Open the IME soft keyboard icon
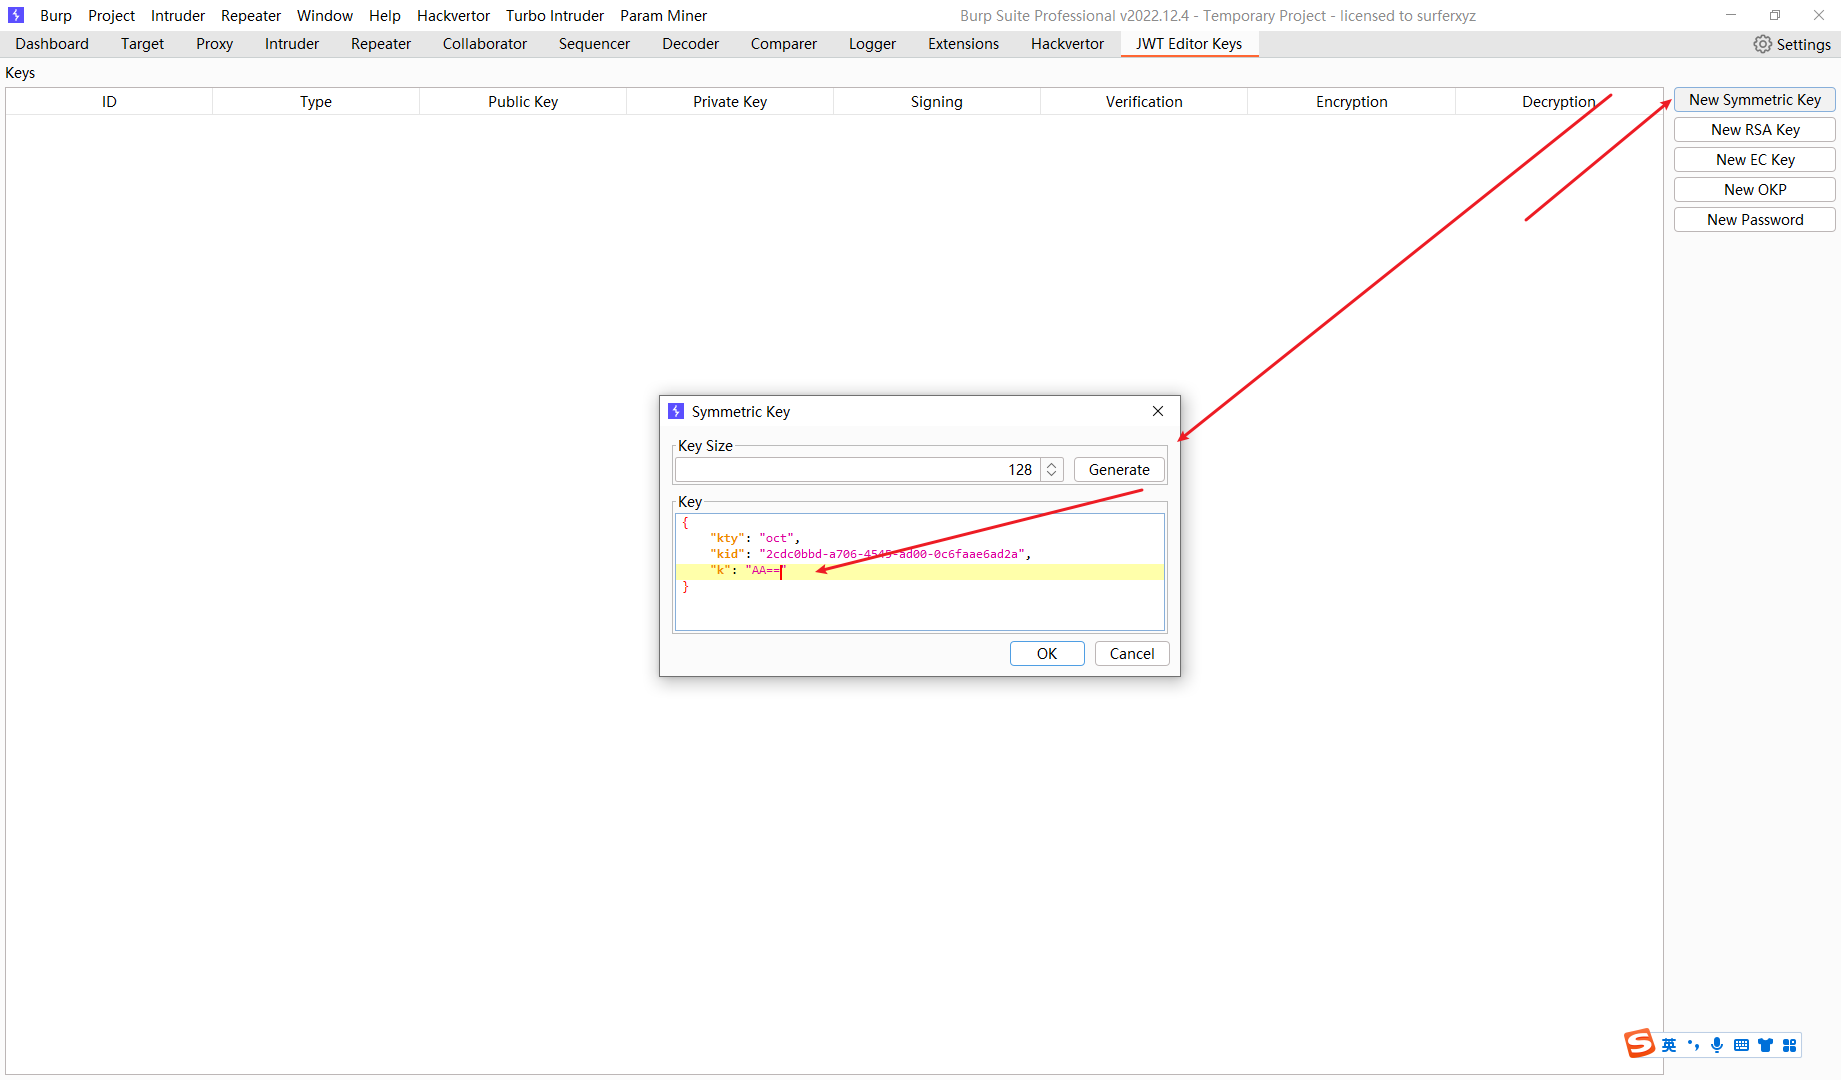Screen dimensions: 1841x1080 pos(1741,1045)
